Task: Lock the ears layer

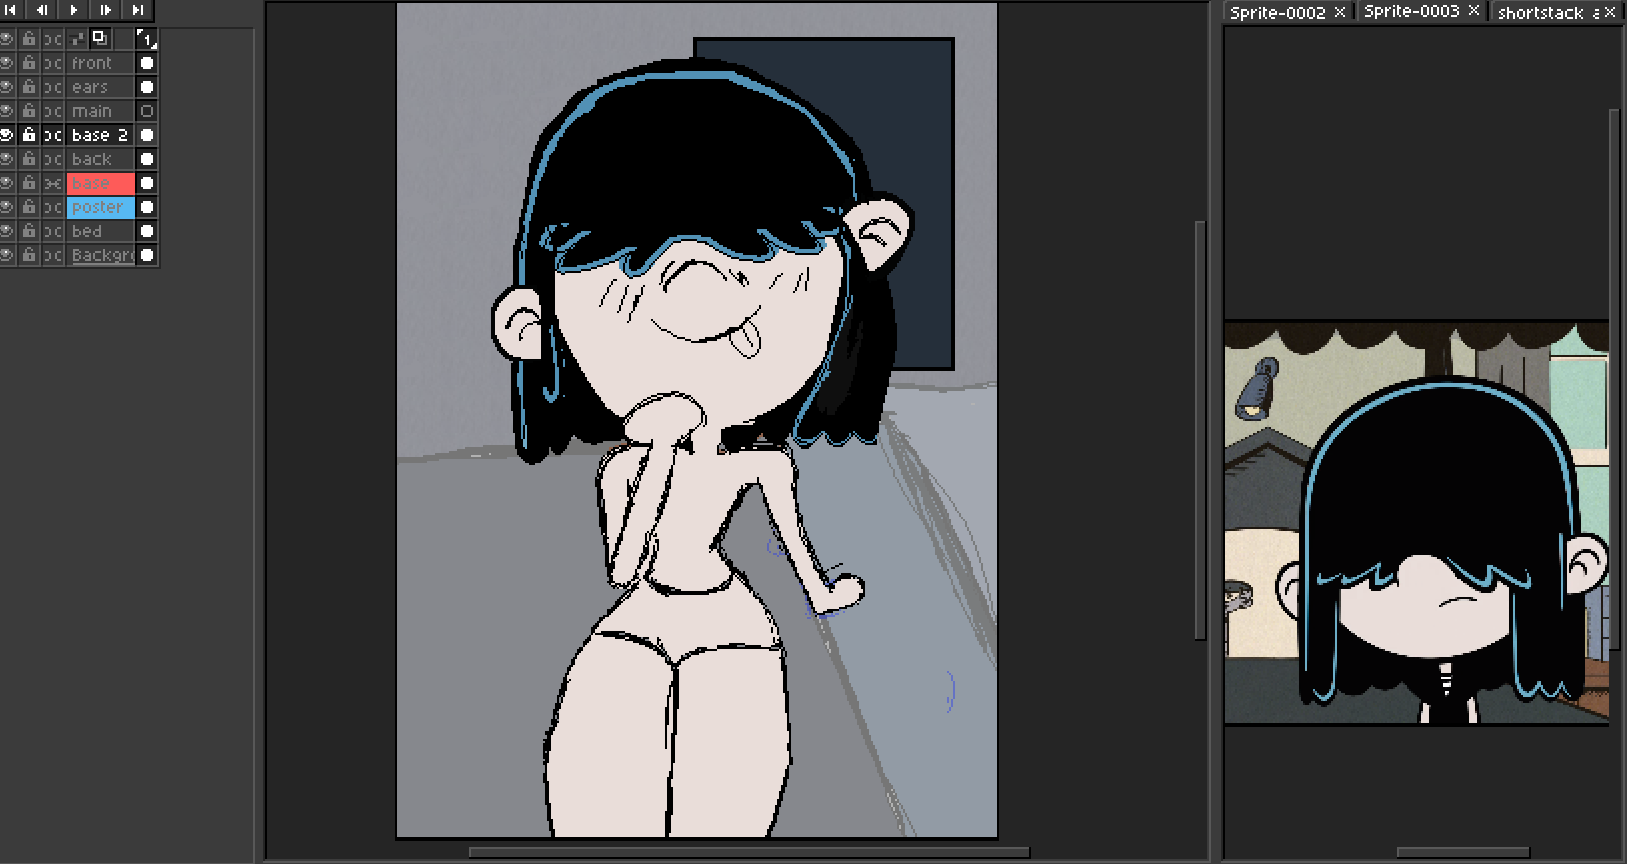Action: point(29,87)
